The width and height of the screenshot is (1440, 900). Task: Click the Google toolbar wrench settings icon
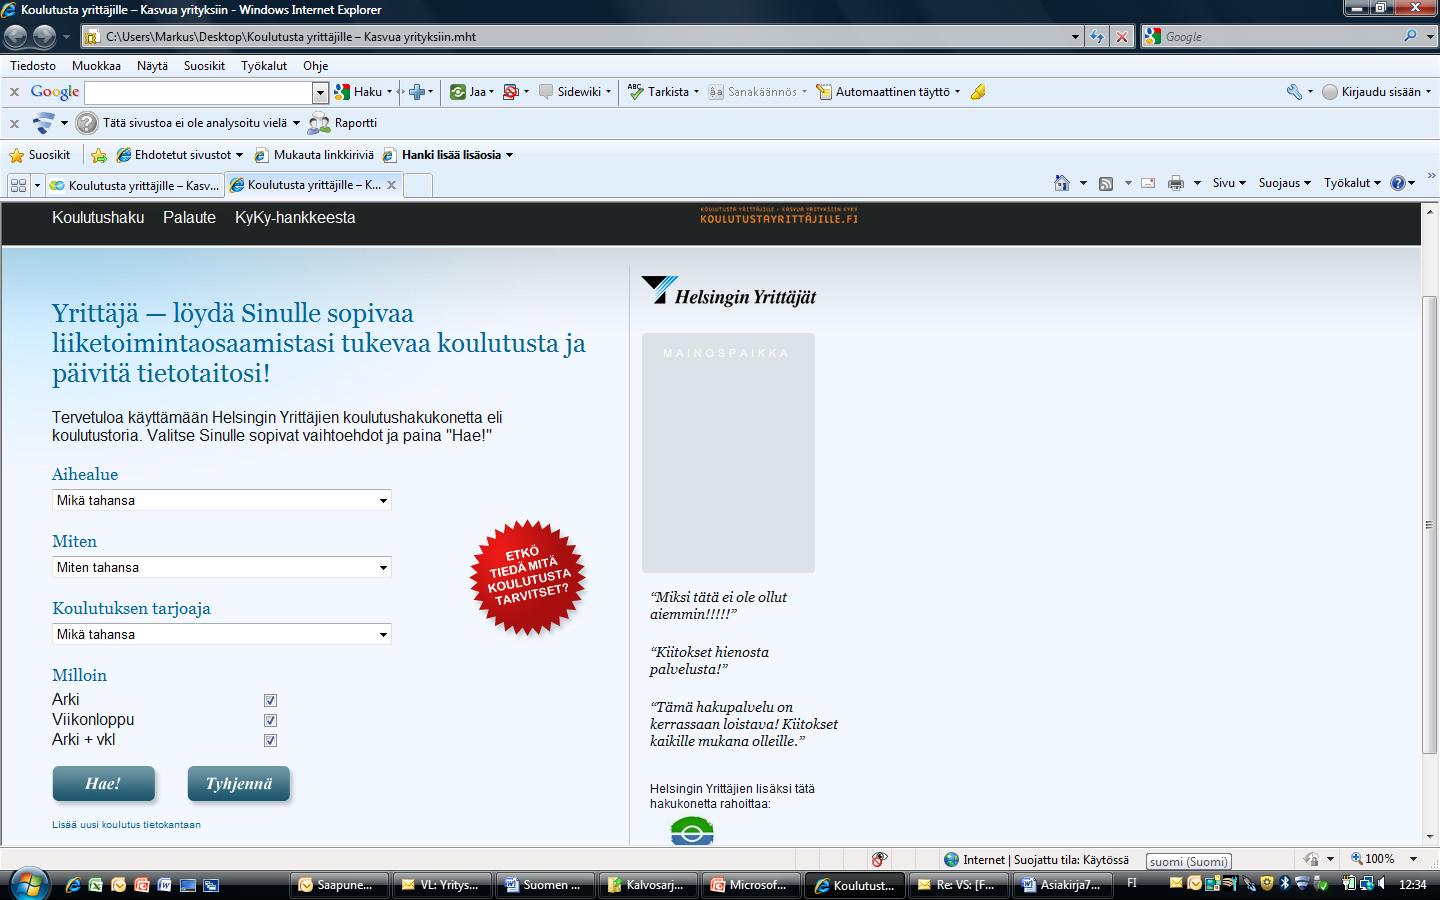tap(1294, 92)
